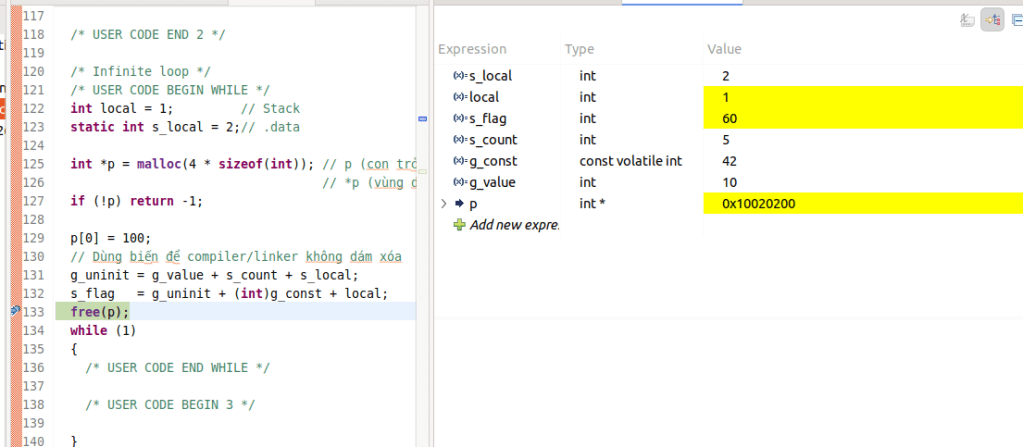
Task: Click the Add new expression plus icon
Action: (x=460, y=225)
